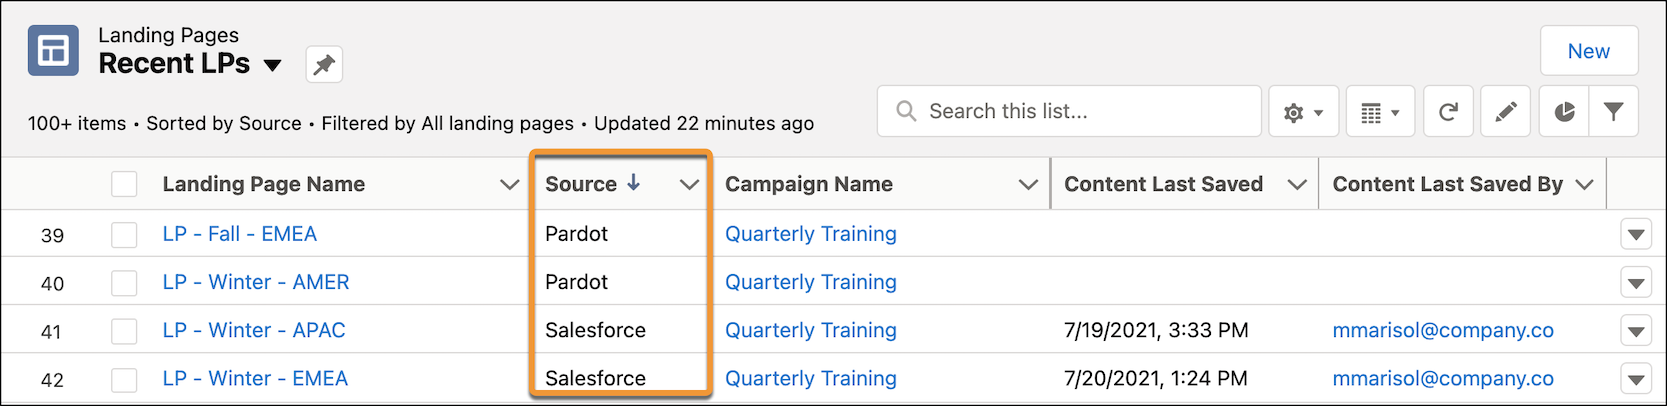Image resolution: width=1667 pixels, height=406 pixels.
Task: Pin the Recent LPs list view
Action: click(x=324, y=65)
